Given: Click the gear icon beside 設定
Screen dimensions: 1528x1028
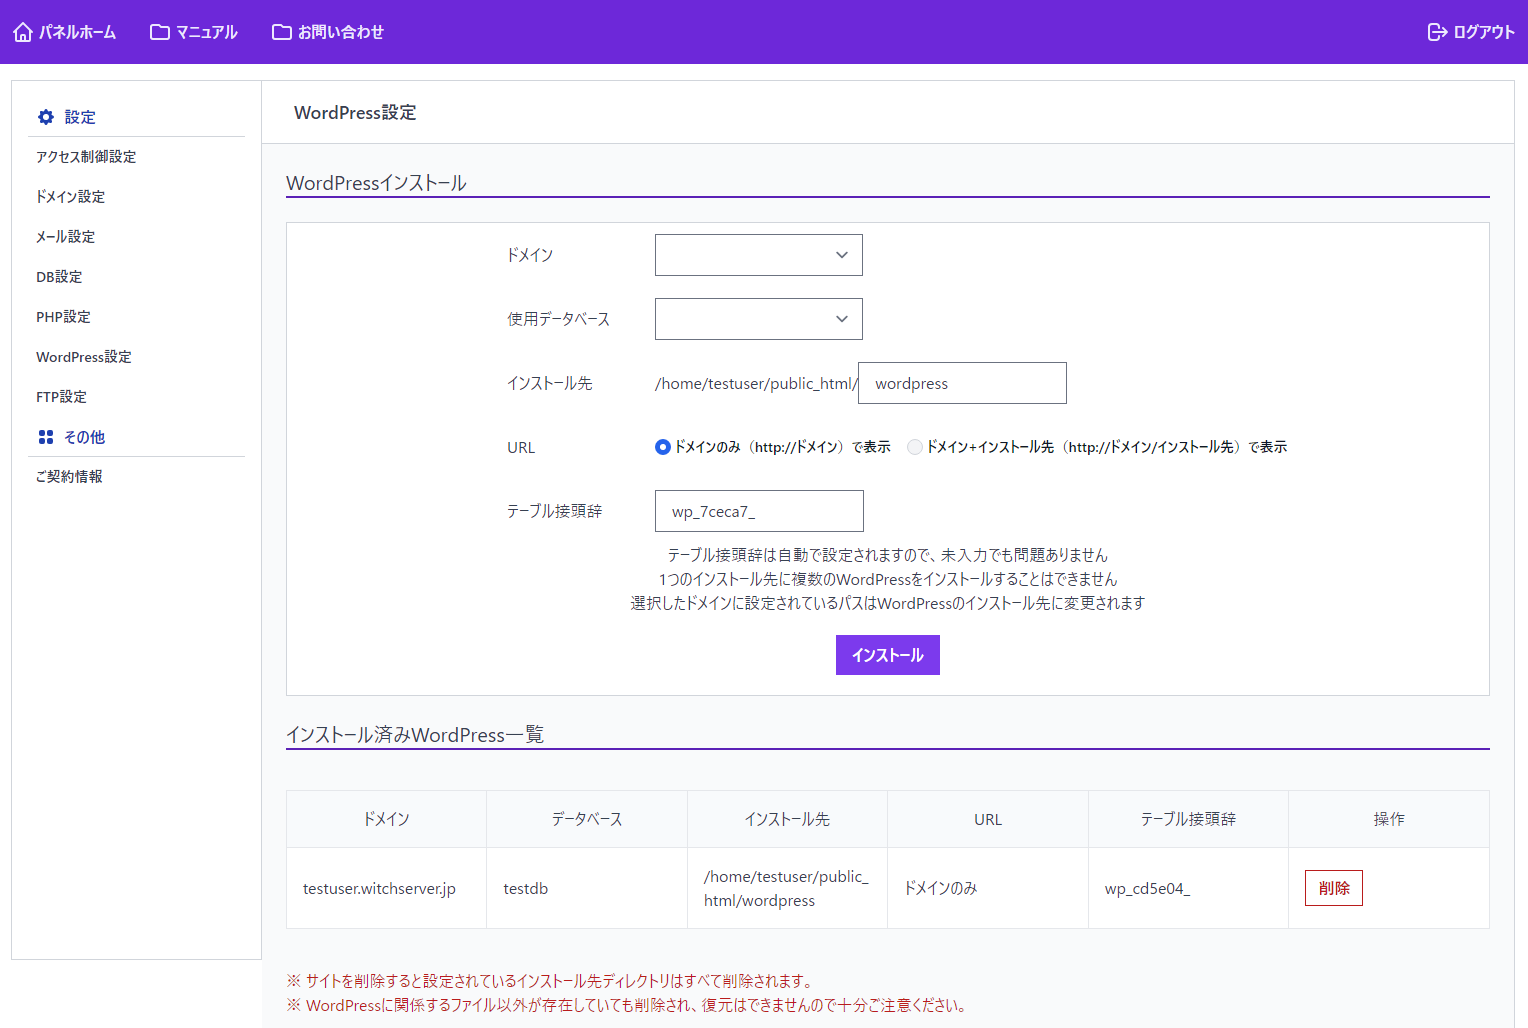Looking at the screenshot, I should point(46,117).
